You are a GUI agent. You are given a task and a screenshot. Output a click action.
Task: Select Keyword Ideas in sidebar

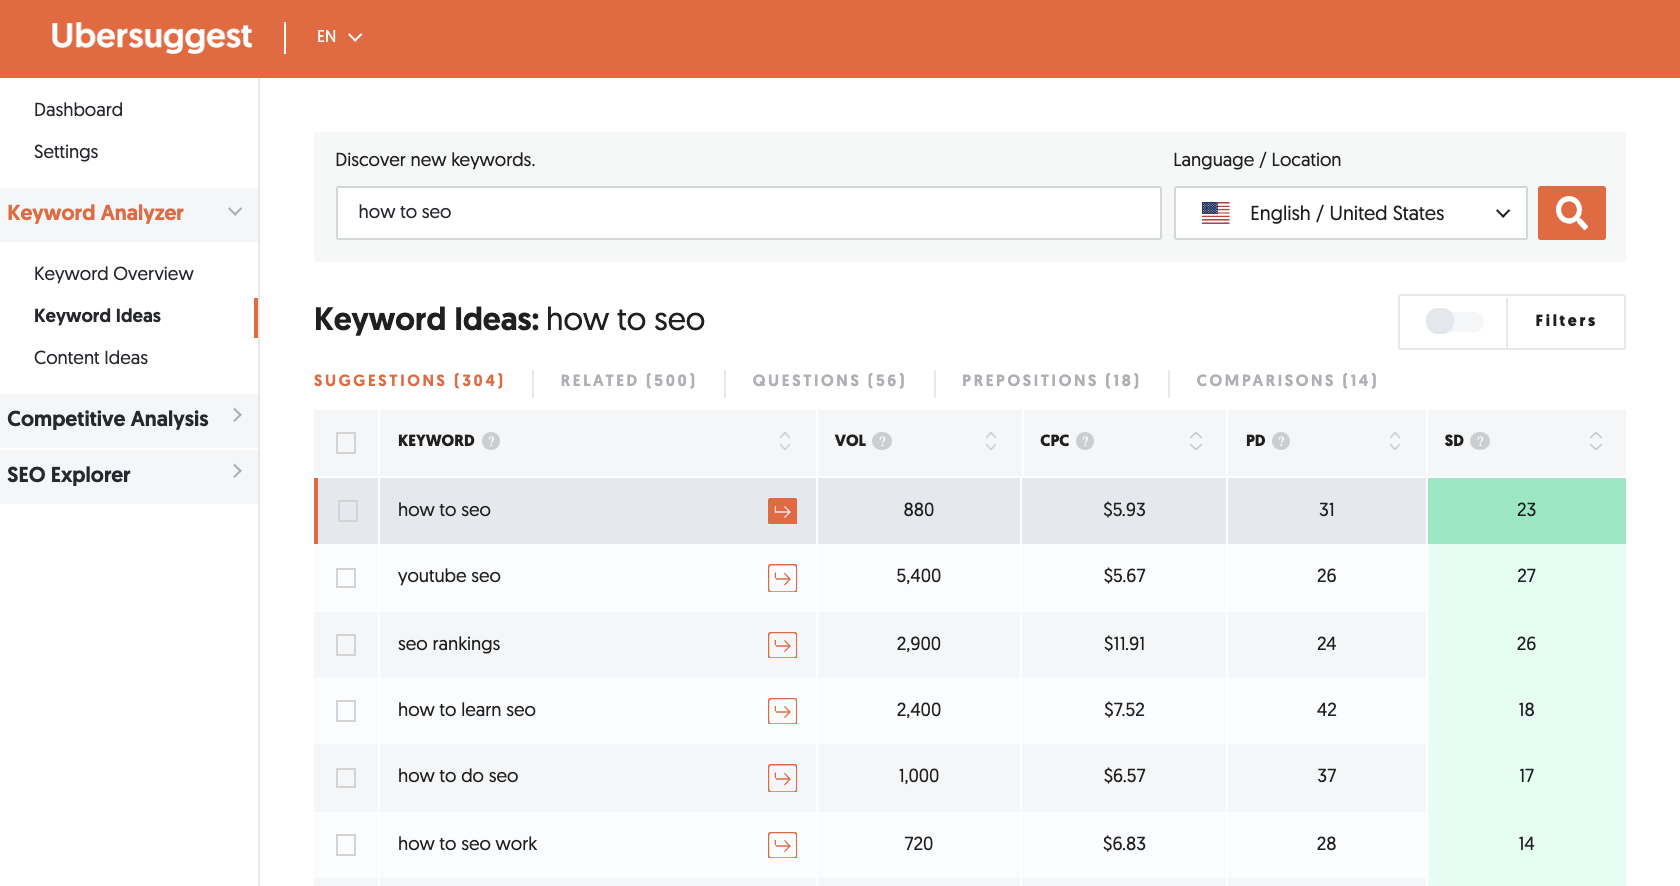pyautogui.click(x=97, y=316)
